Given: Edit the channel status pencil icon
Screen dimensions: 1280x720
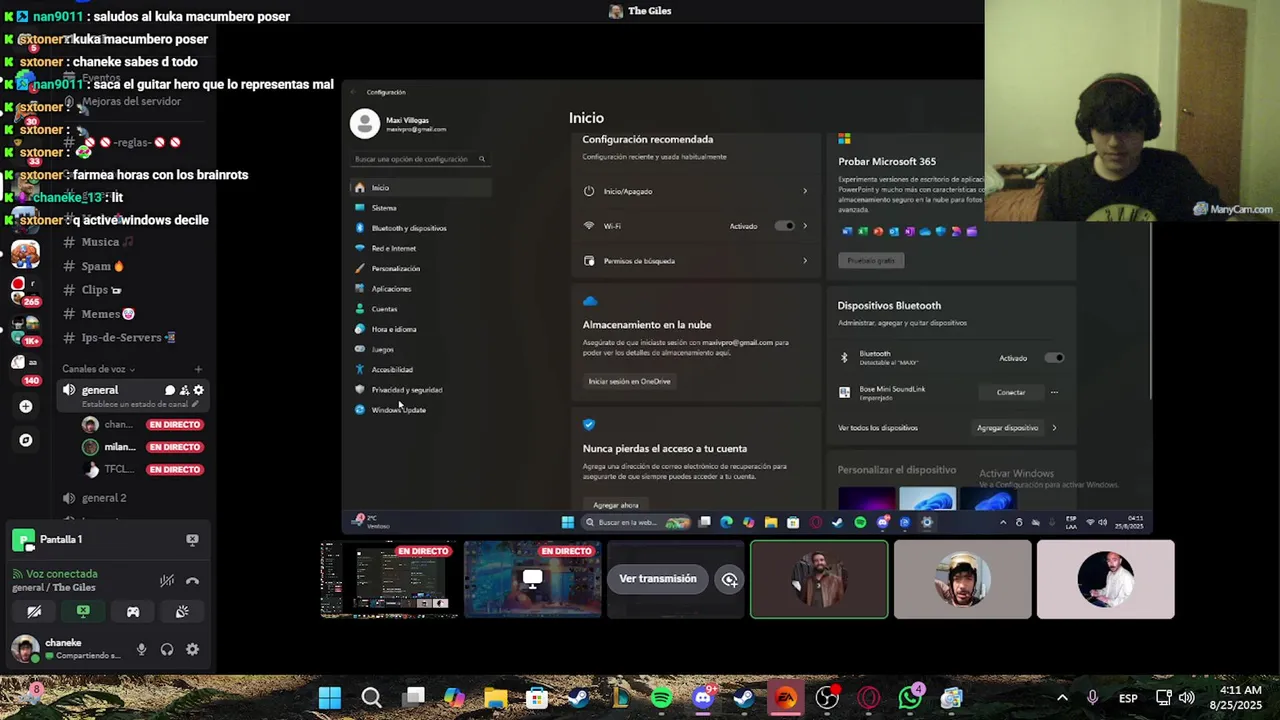Looking at the screenshot, I should point(195,404).
